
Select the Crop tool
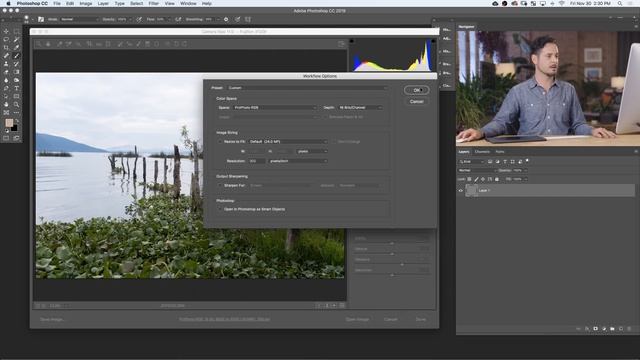point(6,48)
